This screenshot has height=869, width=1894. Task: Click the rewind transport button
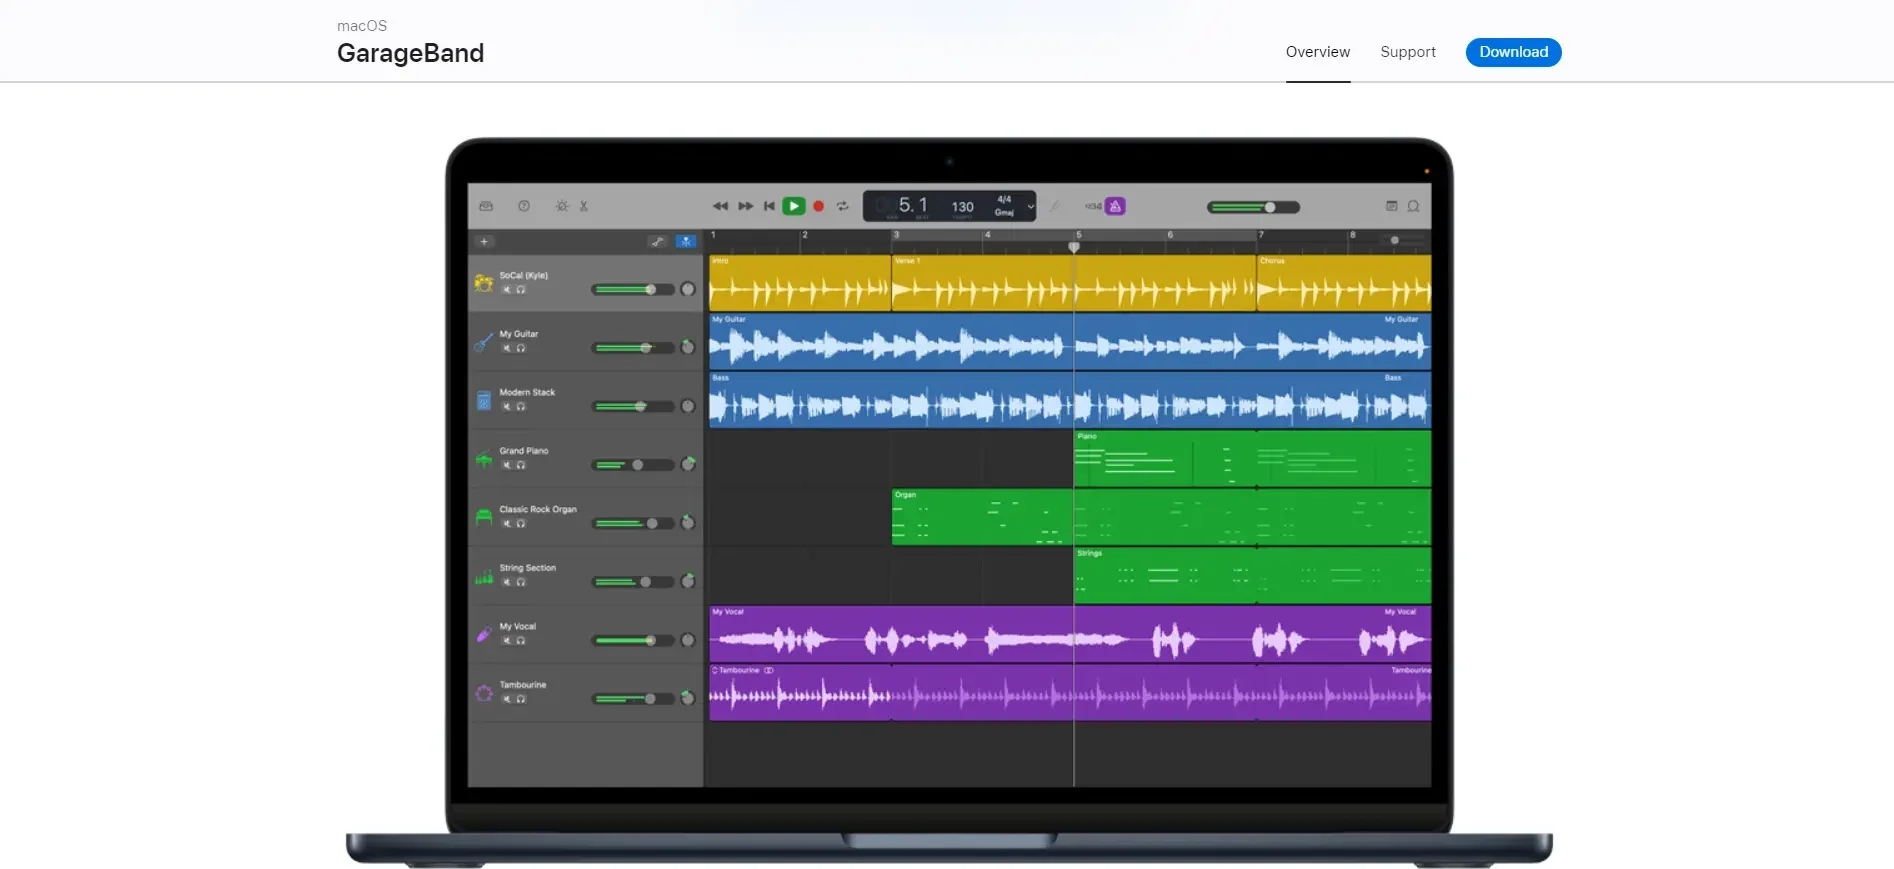720,206
